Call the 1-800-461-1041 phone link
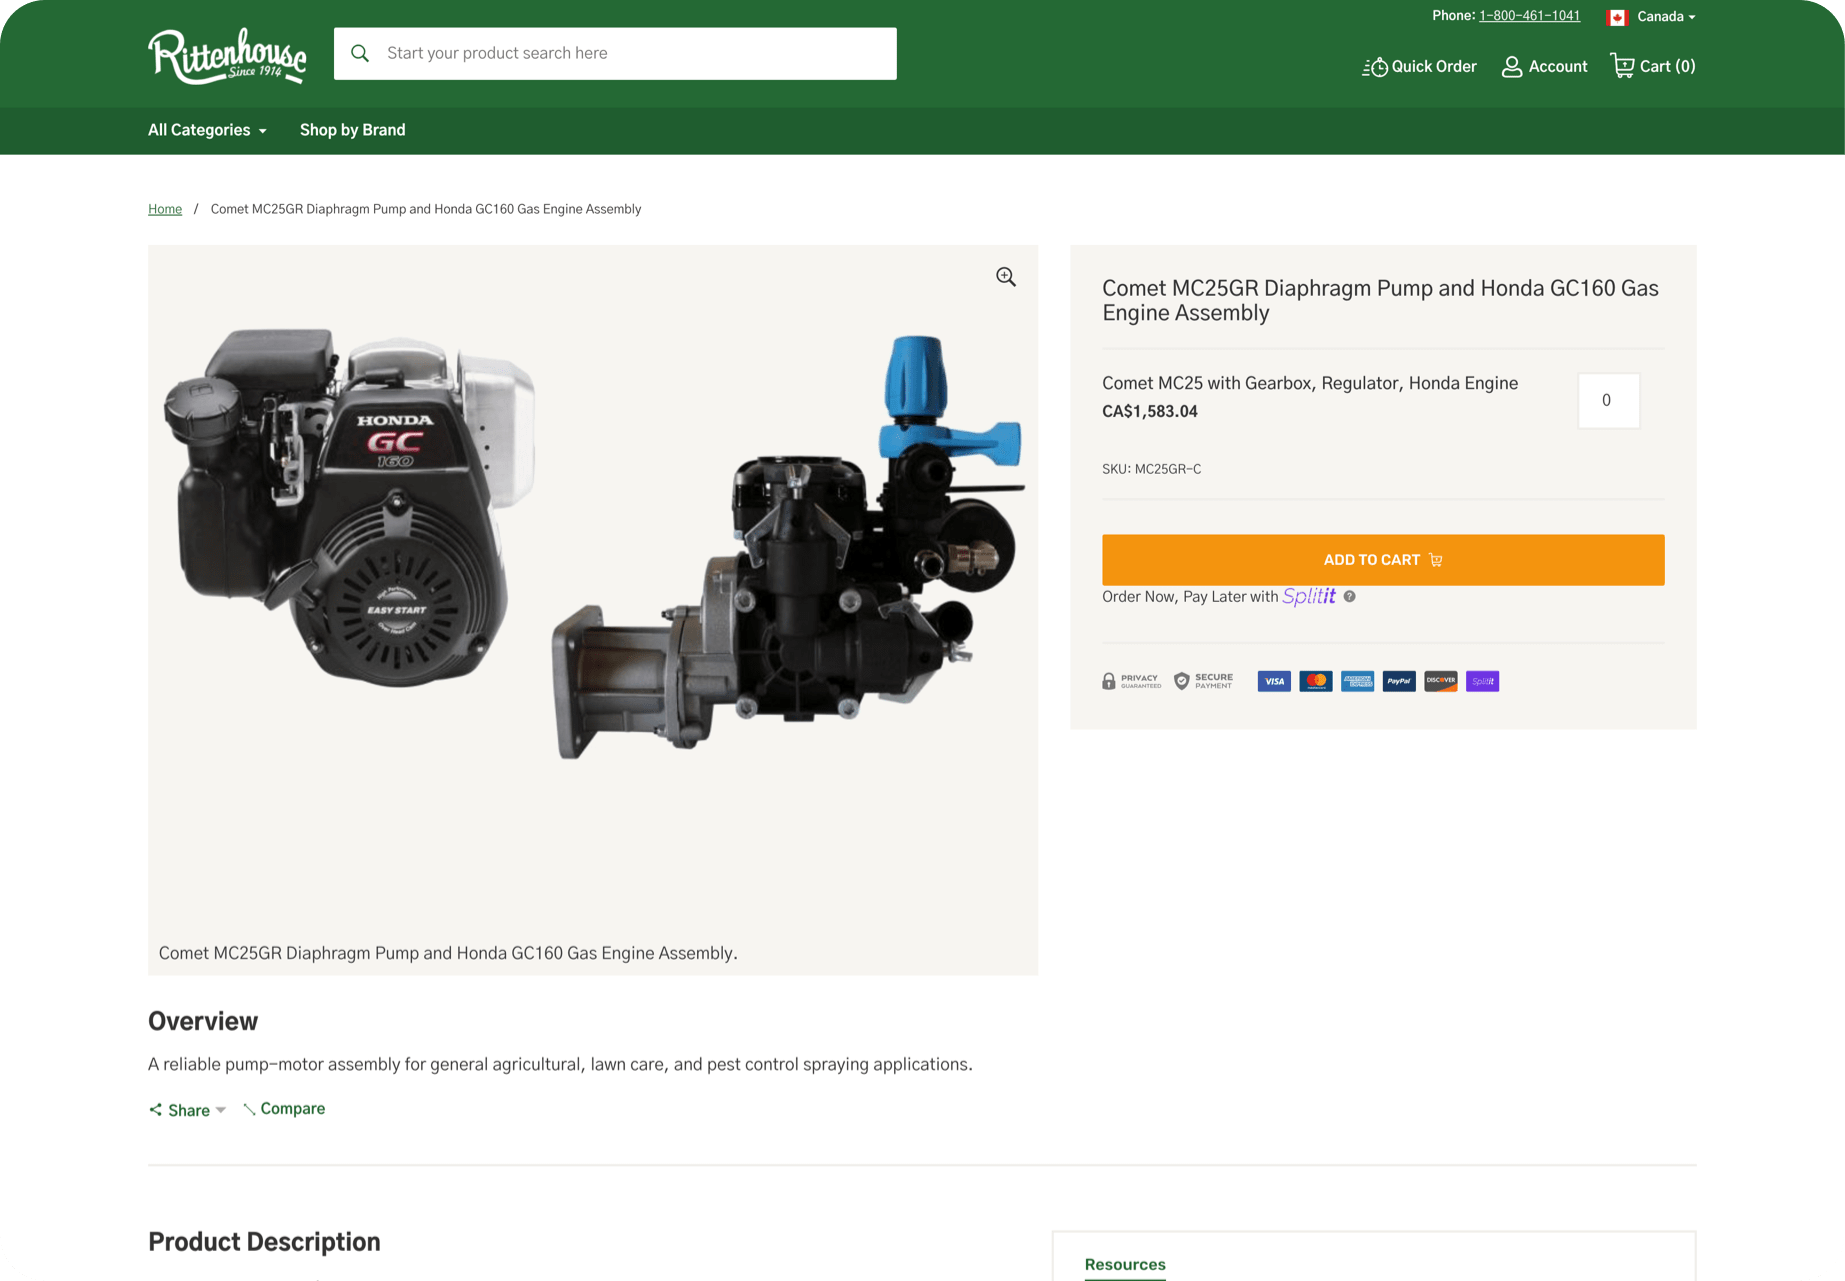Viewport: 1845px width, 1281px height. pos(1529,16)
